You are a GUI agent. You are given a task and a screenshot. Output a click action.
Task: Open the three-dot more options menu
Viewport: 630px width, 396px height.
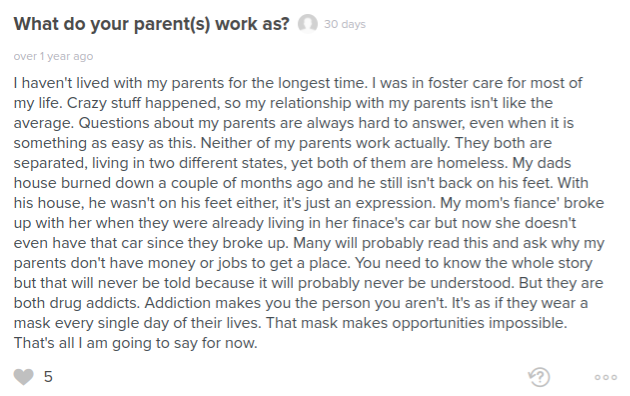(x=606, y=377)
